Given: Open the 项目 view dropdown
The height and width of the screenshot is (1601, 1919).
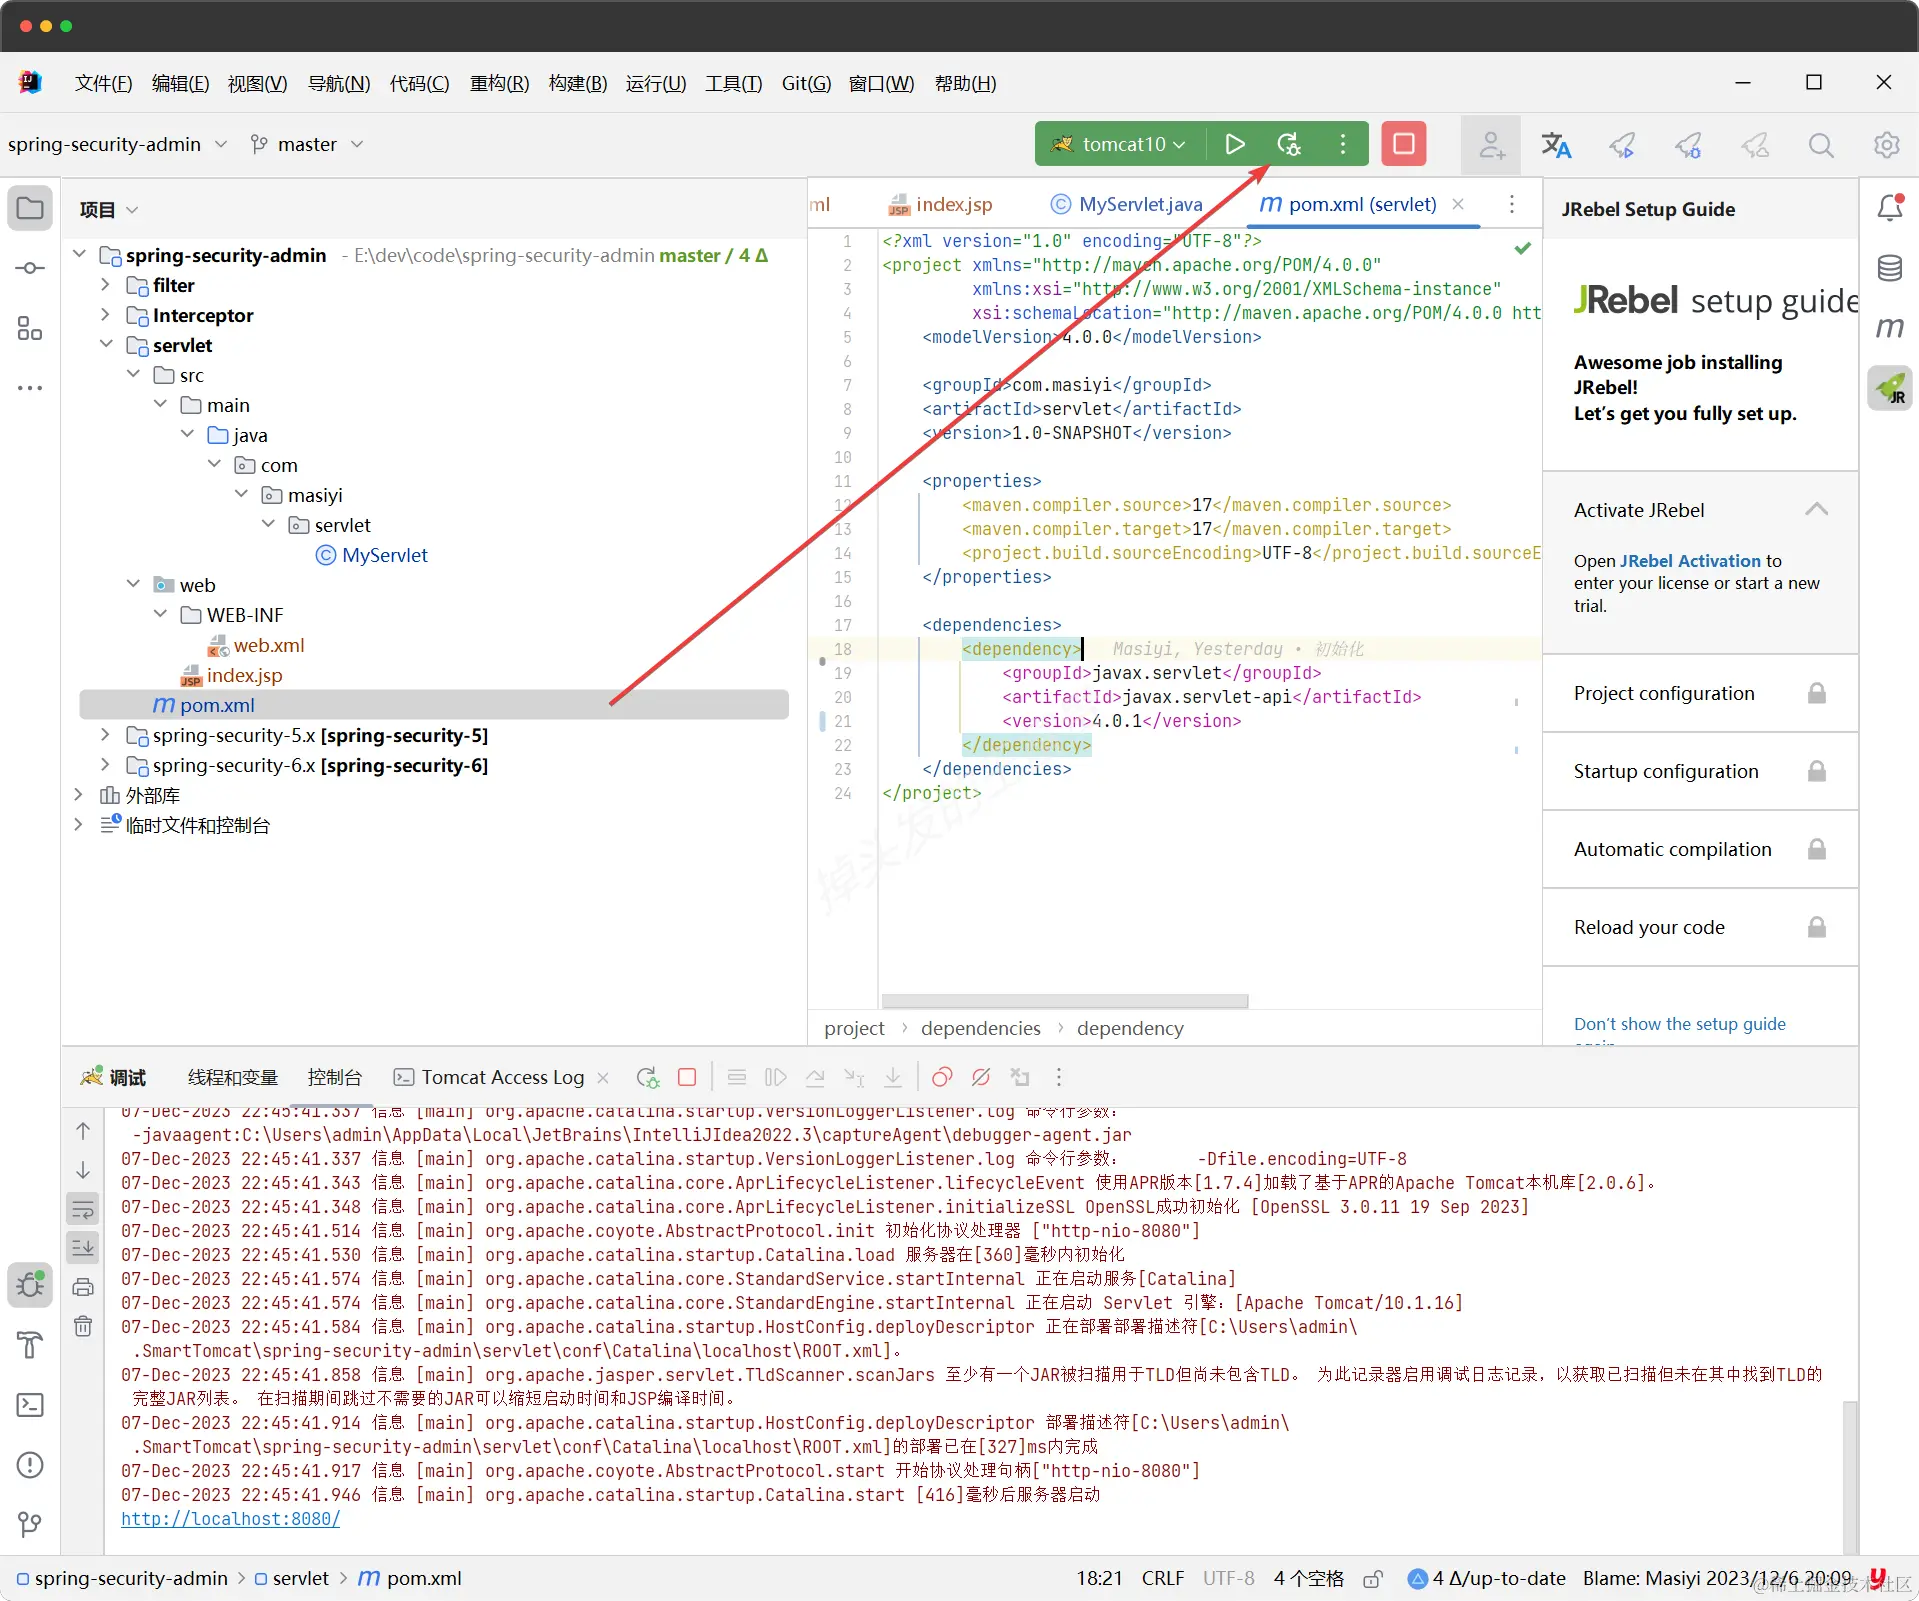Looking at the screenshot, I should (109, 209).
